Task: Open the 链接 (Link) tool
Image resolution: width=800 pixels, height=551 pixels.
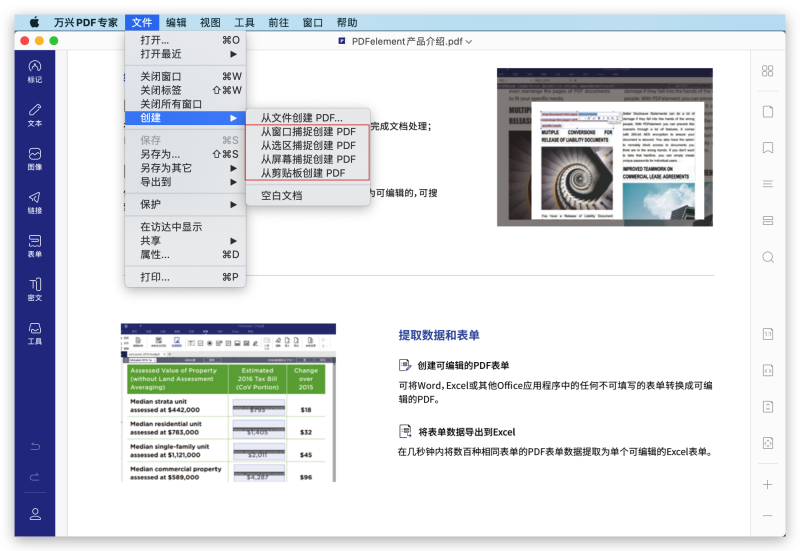Action: pyautogui.click(x=35, y=202)
